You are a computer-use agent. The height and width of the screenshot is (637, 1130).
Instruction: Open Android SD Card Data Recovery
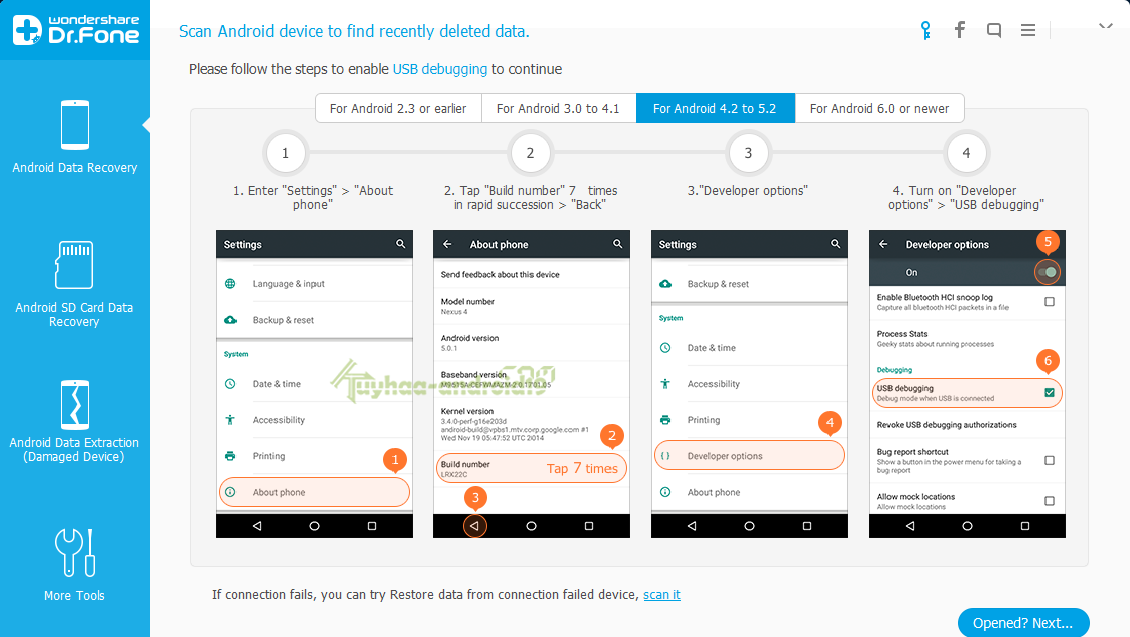(x=74, y=284)
